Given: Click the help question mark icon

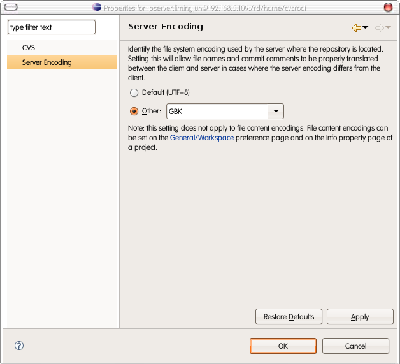Looking at the screenshot, I should tap(19, 346).
